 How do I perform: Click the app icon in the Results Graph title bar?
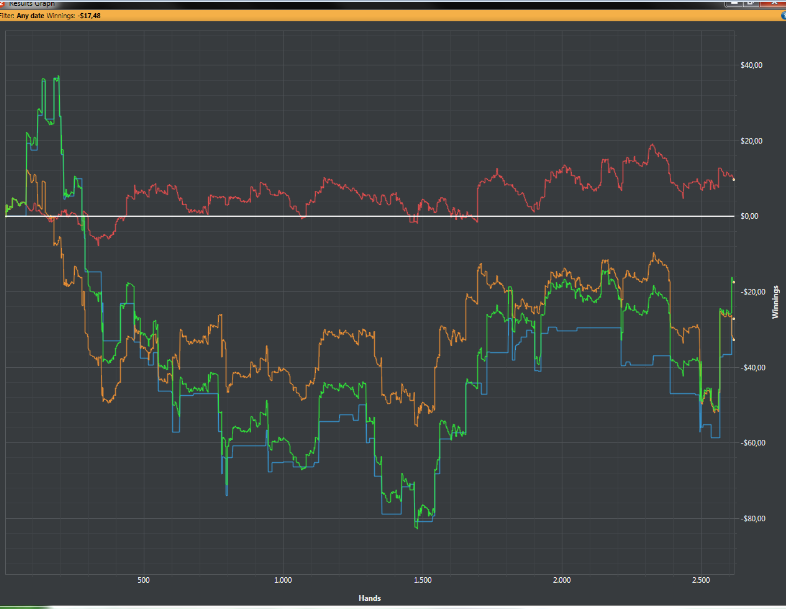[x=2, y=3]
